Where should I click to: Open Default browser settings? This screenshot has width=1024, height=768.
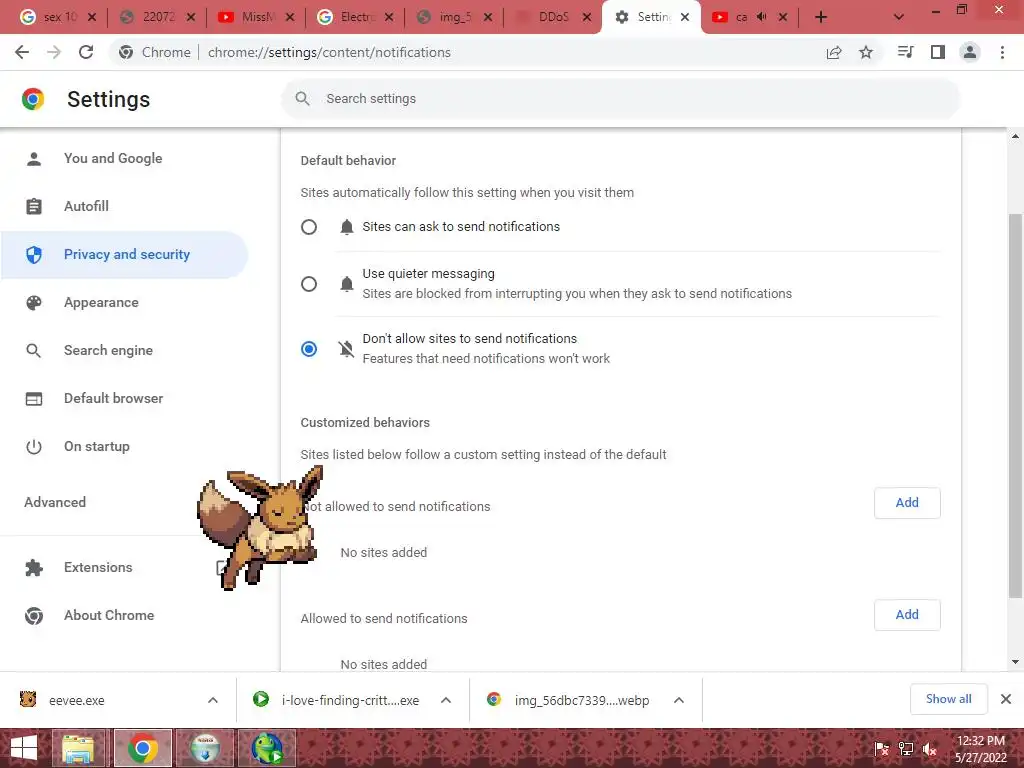(114, 398)
